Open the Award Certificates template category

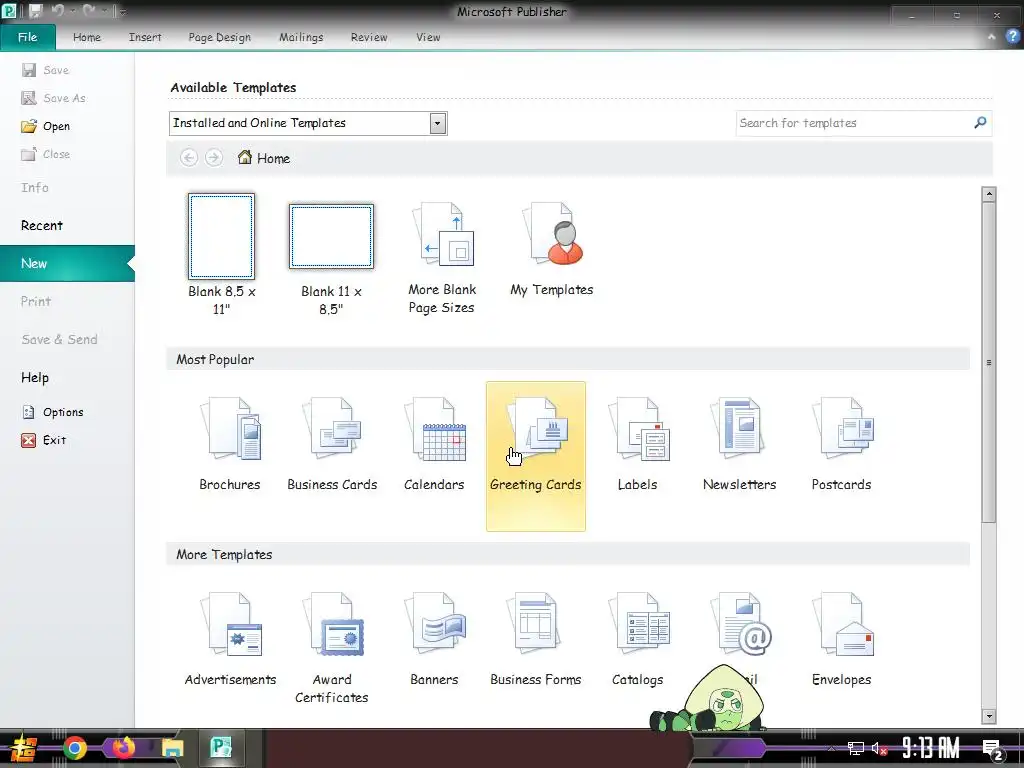point(332,648)
